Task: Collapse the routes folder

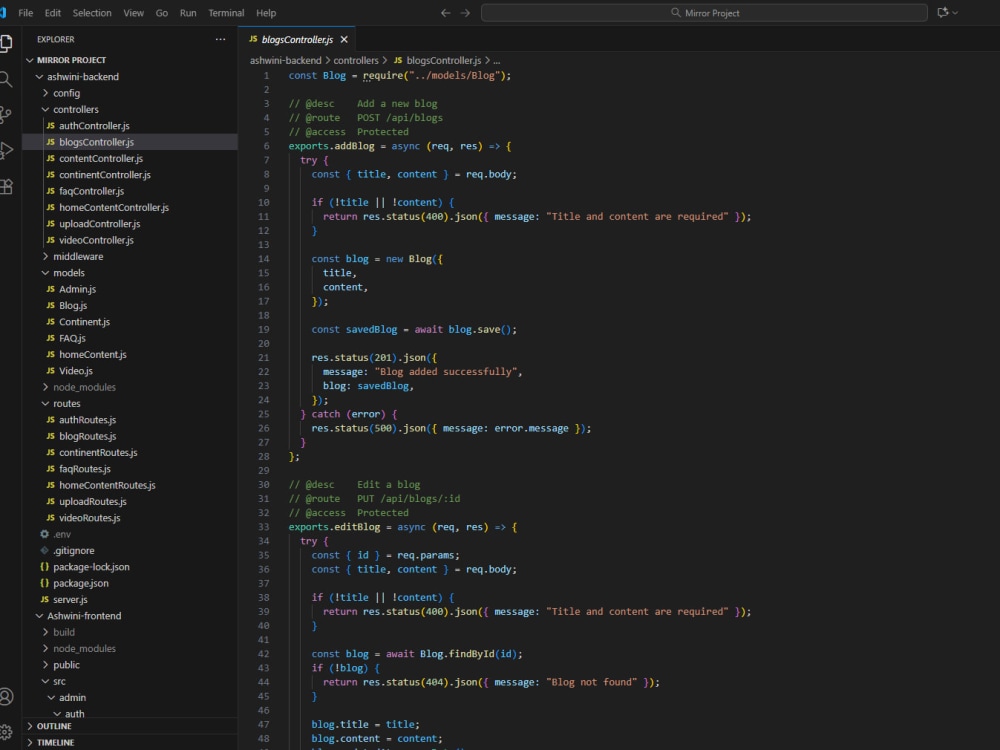Action: coord(130,404)
